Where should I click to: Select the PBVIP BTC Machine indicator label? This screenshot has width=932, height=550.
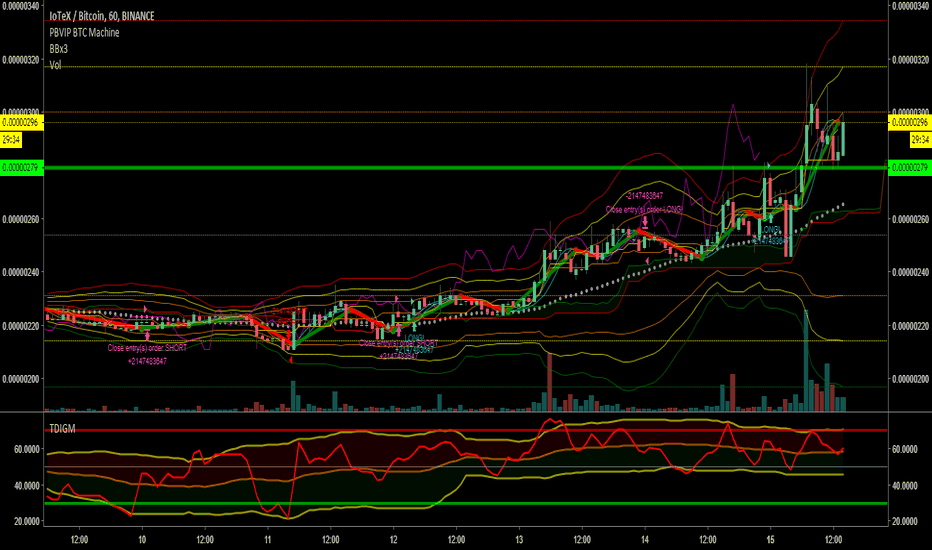[x=84, y=33]
